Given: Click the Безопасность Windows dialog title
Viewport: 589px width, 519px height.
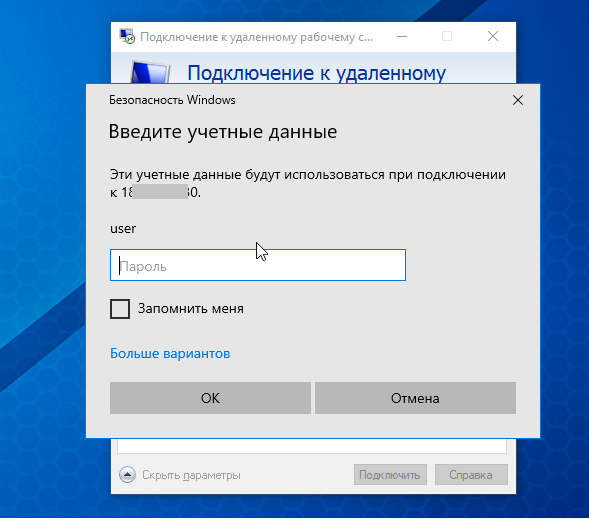Looking at the screenshot, I should point(172,100).
